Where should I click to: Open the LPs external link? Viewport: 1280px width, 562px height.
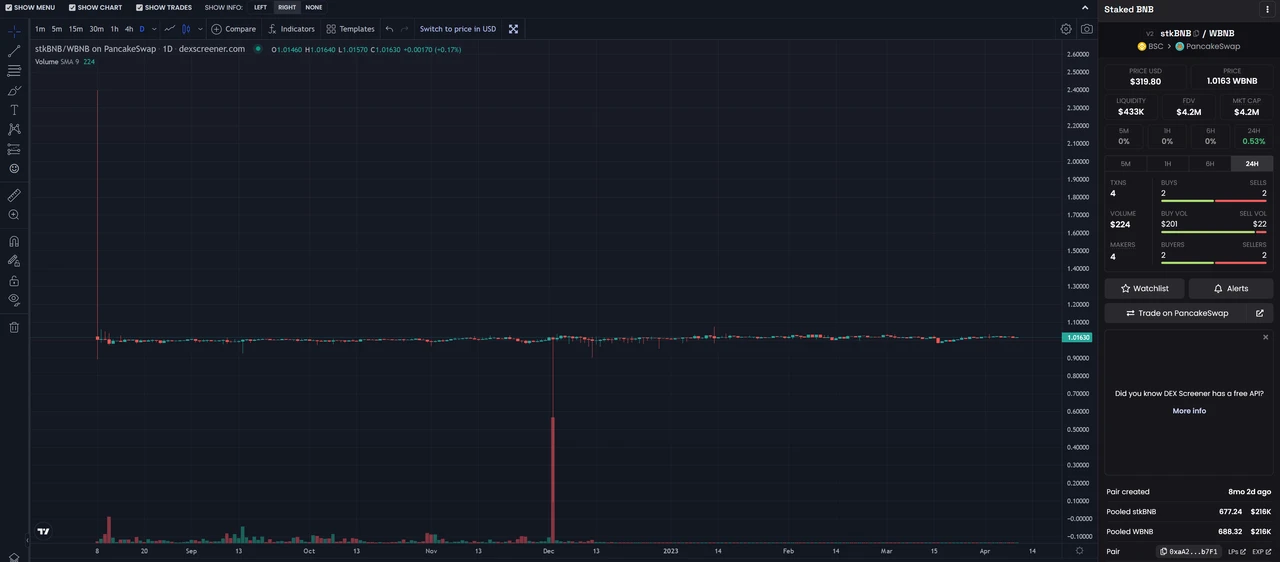1235,551
